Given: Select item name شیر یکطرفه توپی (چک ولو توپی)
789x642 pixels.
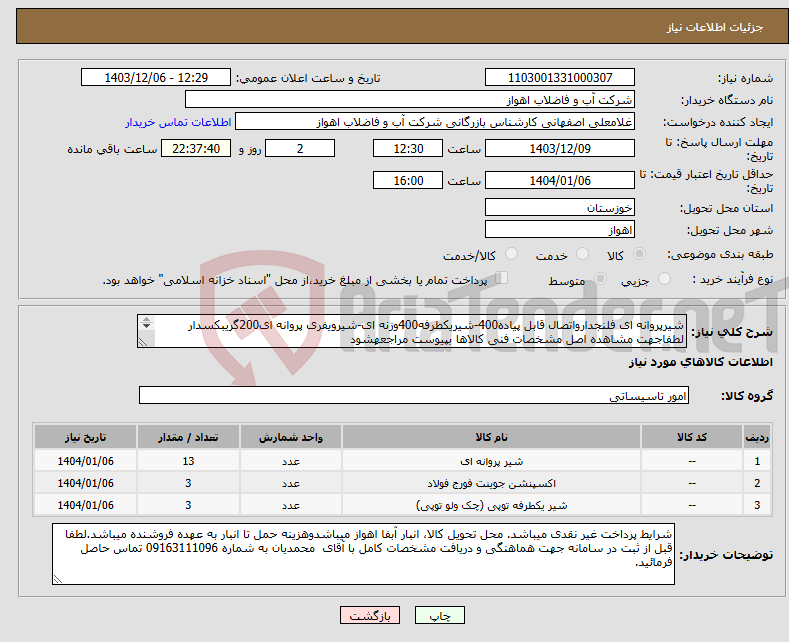Looking at the screenshot, I should pyautogui.click(x=491, y=505).
